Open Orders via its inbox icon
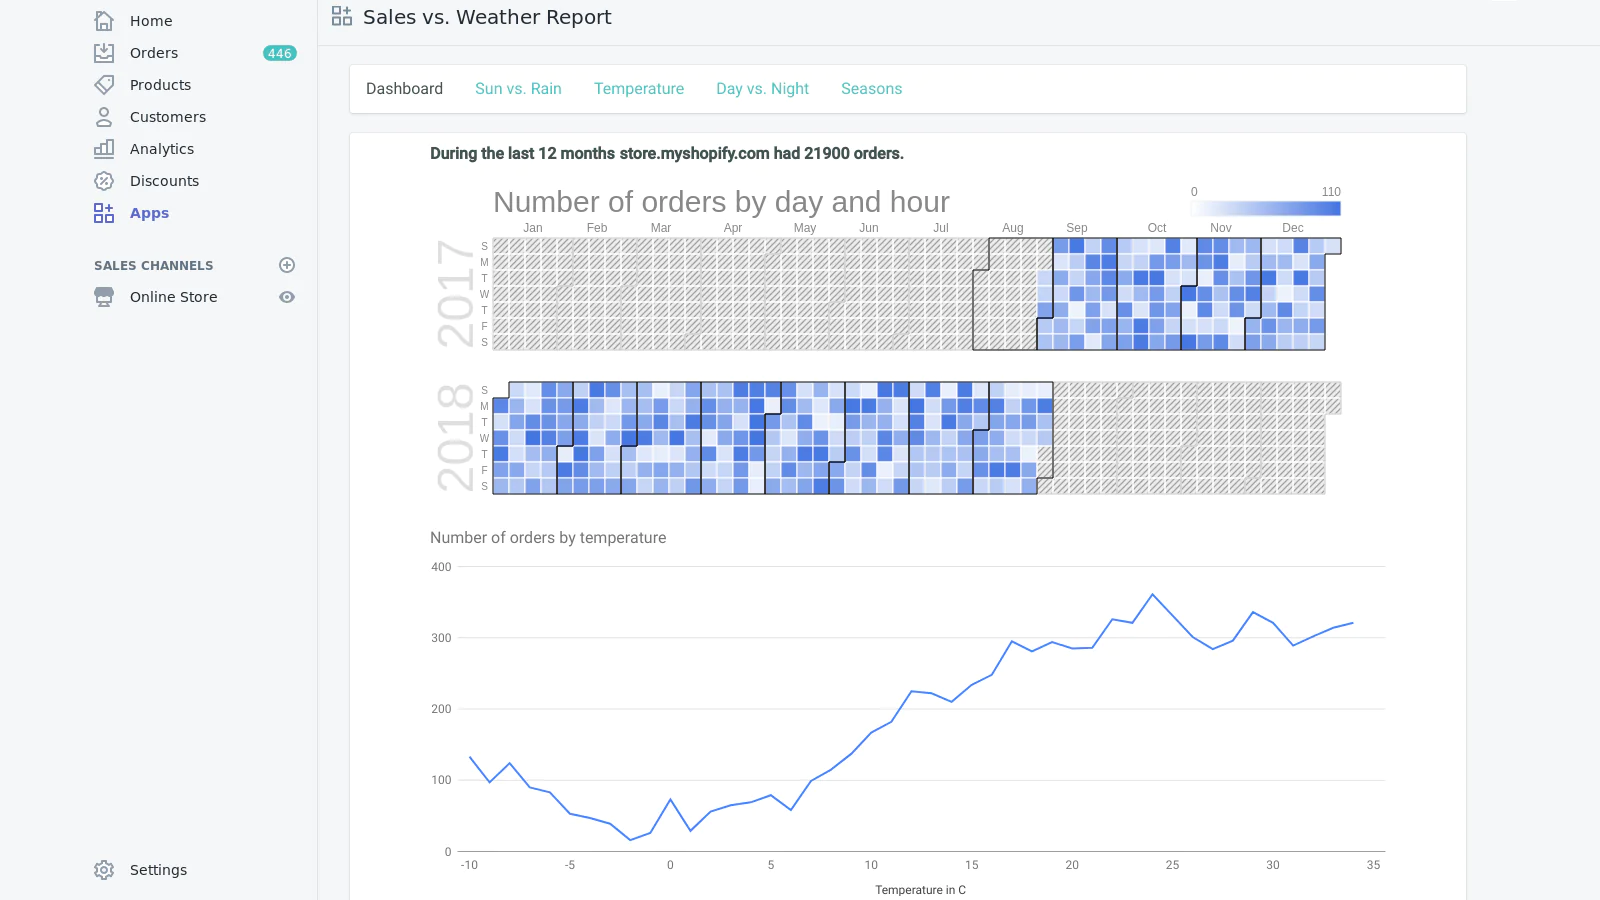Screen dimensions: 1600x900 [104, 53]
